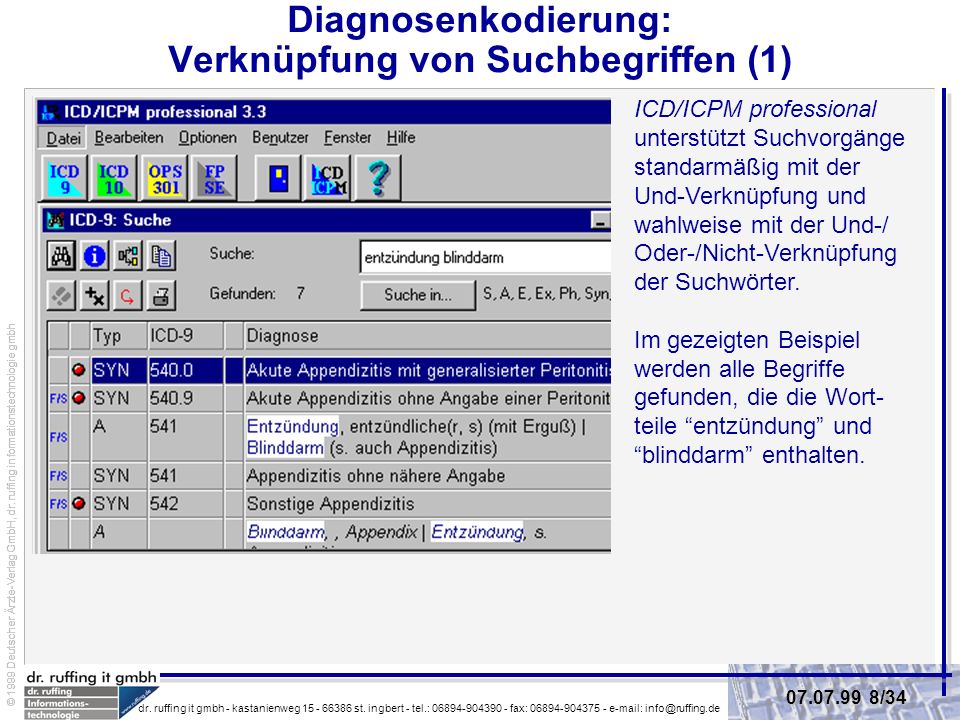This screenshot has height=720, width=960.
Task: Open the Datei menu
Action: click(64, 138)
